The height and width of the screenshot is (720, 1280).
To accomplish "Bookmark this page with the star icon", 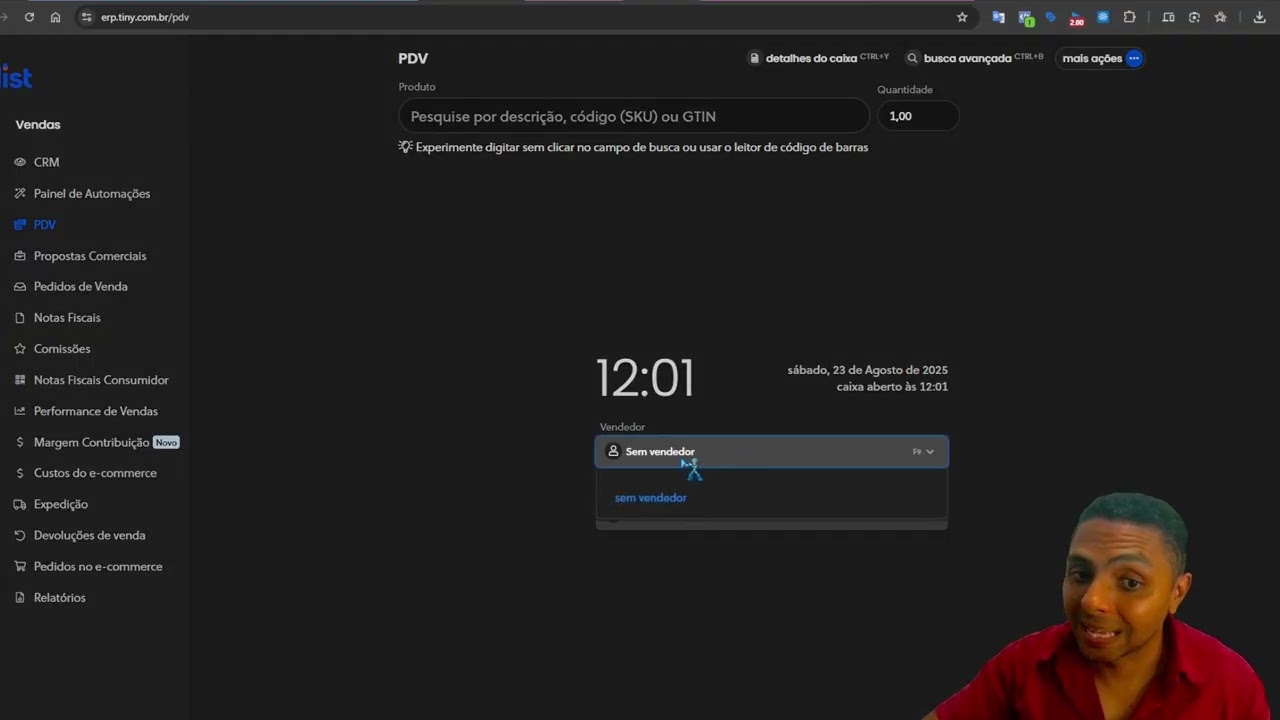I will [x=962, y=17].
